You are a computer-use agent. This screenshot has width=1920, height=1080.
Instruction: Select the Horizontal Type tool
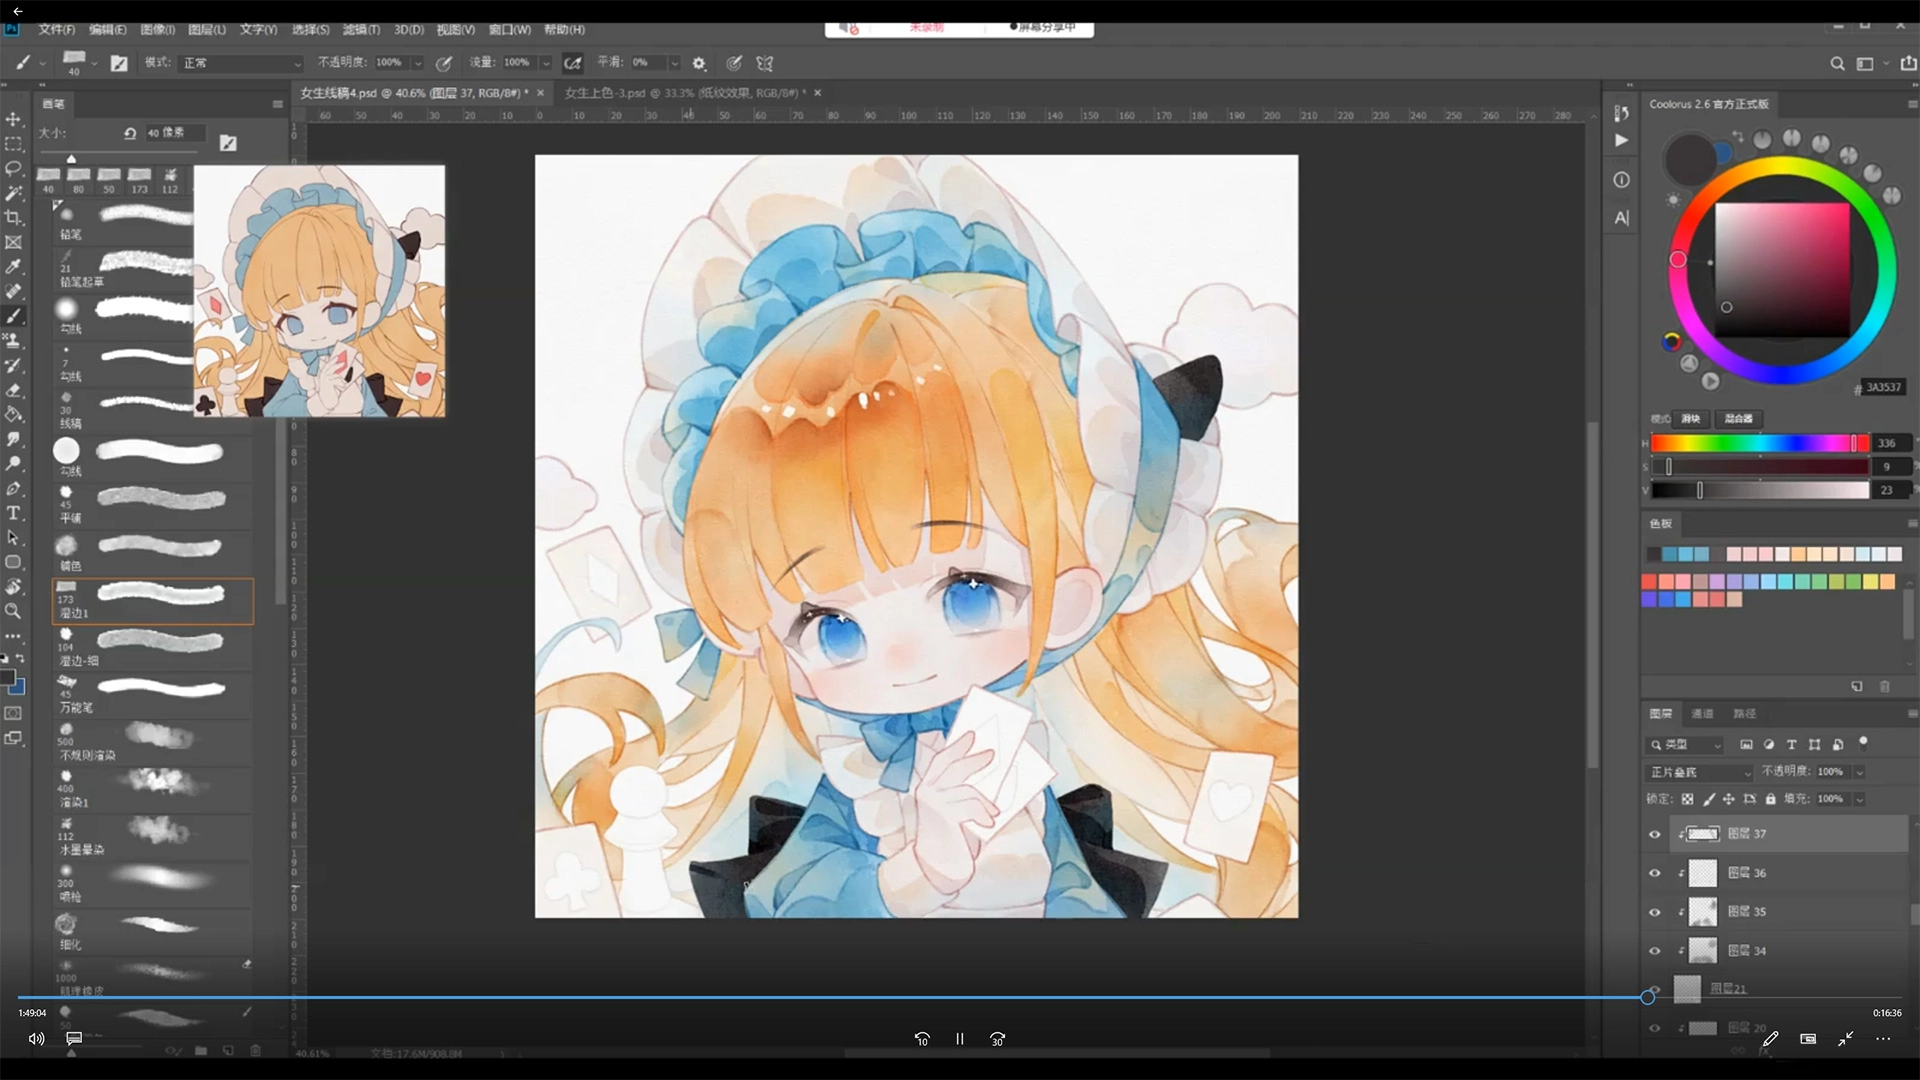13,513
